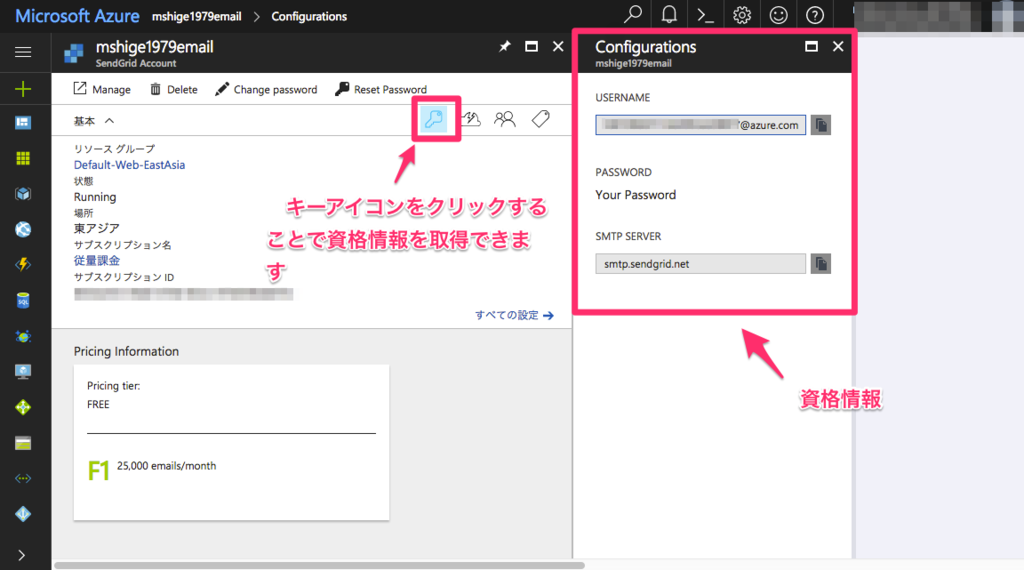Click the feedback smiley icon
The width and height of the screenshot is (1024, 570).
[778, 15]
